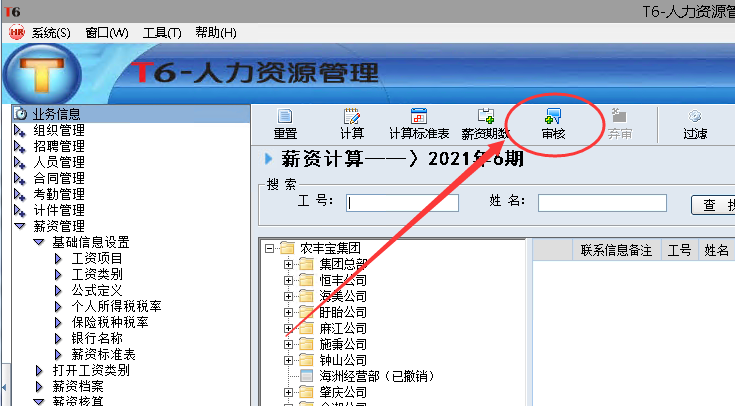Click the 施秉公司 folder icon
This screenshot has width=735, height=406.
[307, 344]
